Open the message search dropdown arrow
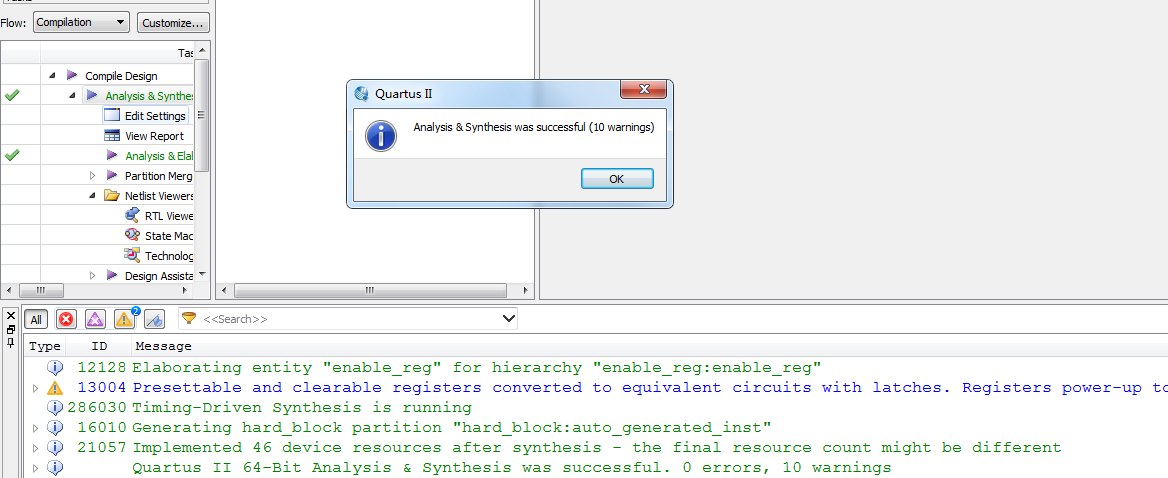 pos(509,319)
